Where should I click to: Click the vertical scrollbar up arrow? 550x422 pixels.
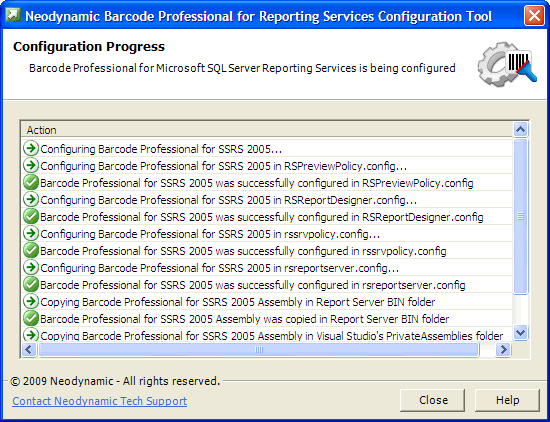tap(521, 130)
